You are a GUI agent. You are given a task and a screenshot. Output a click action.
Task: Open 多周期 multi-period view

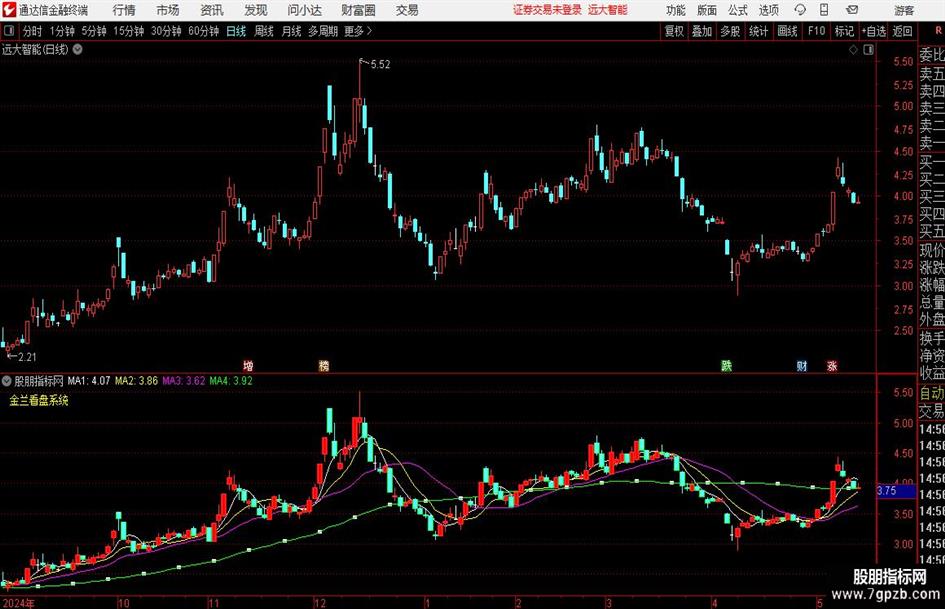pyautogui.click(x=323, y=31)
